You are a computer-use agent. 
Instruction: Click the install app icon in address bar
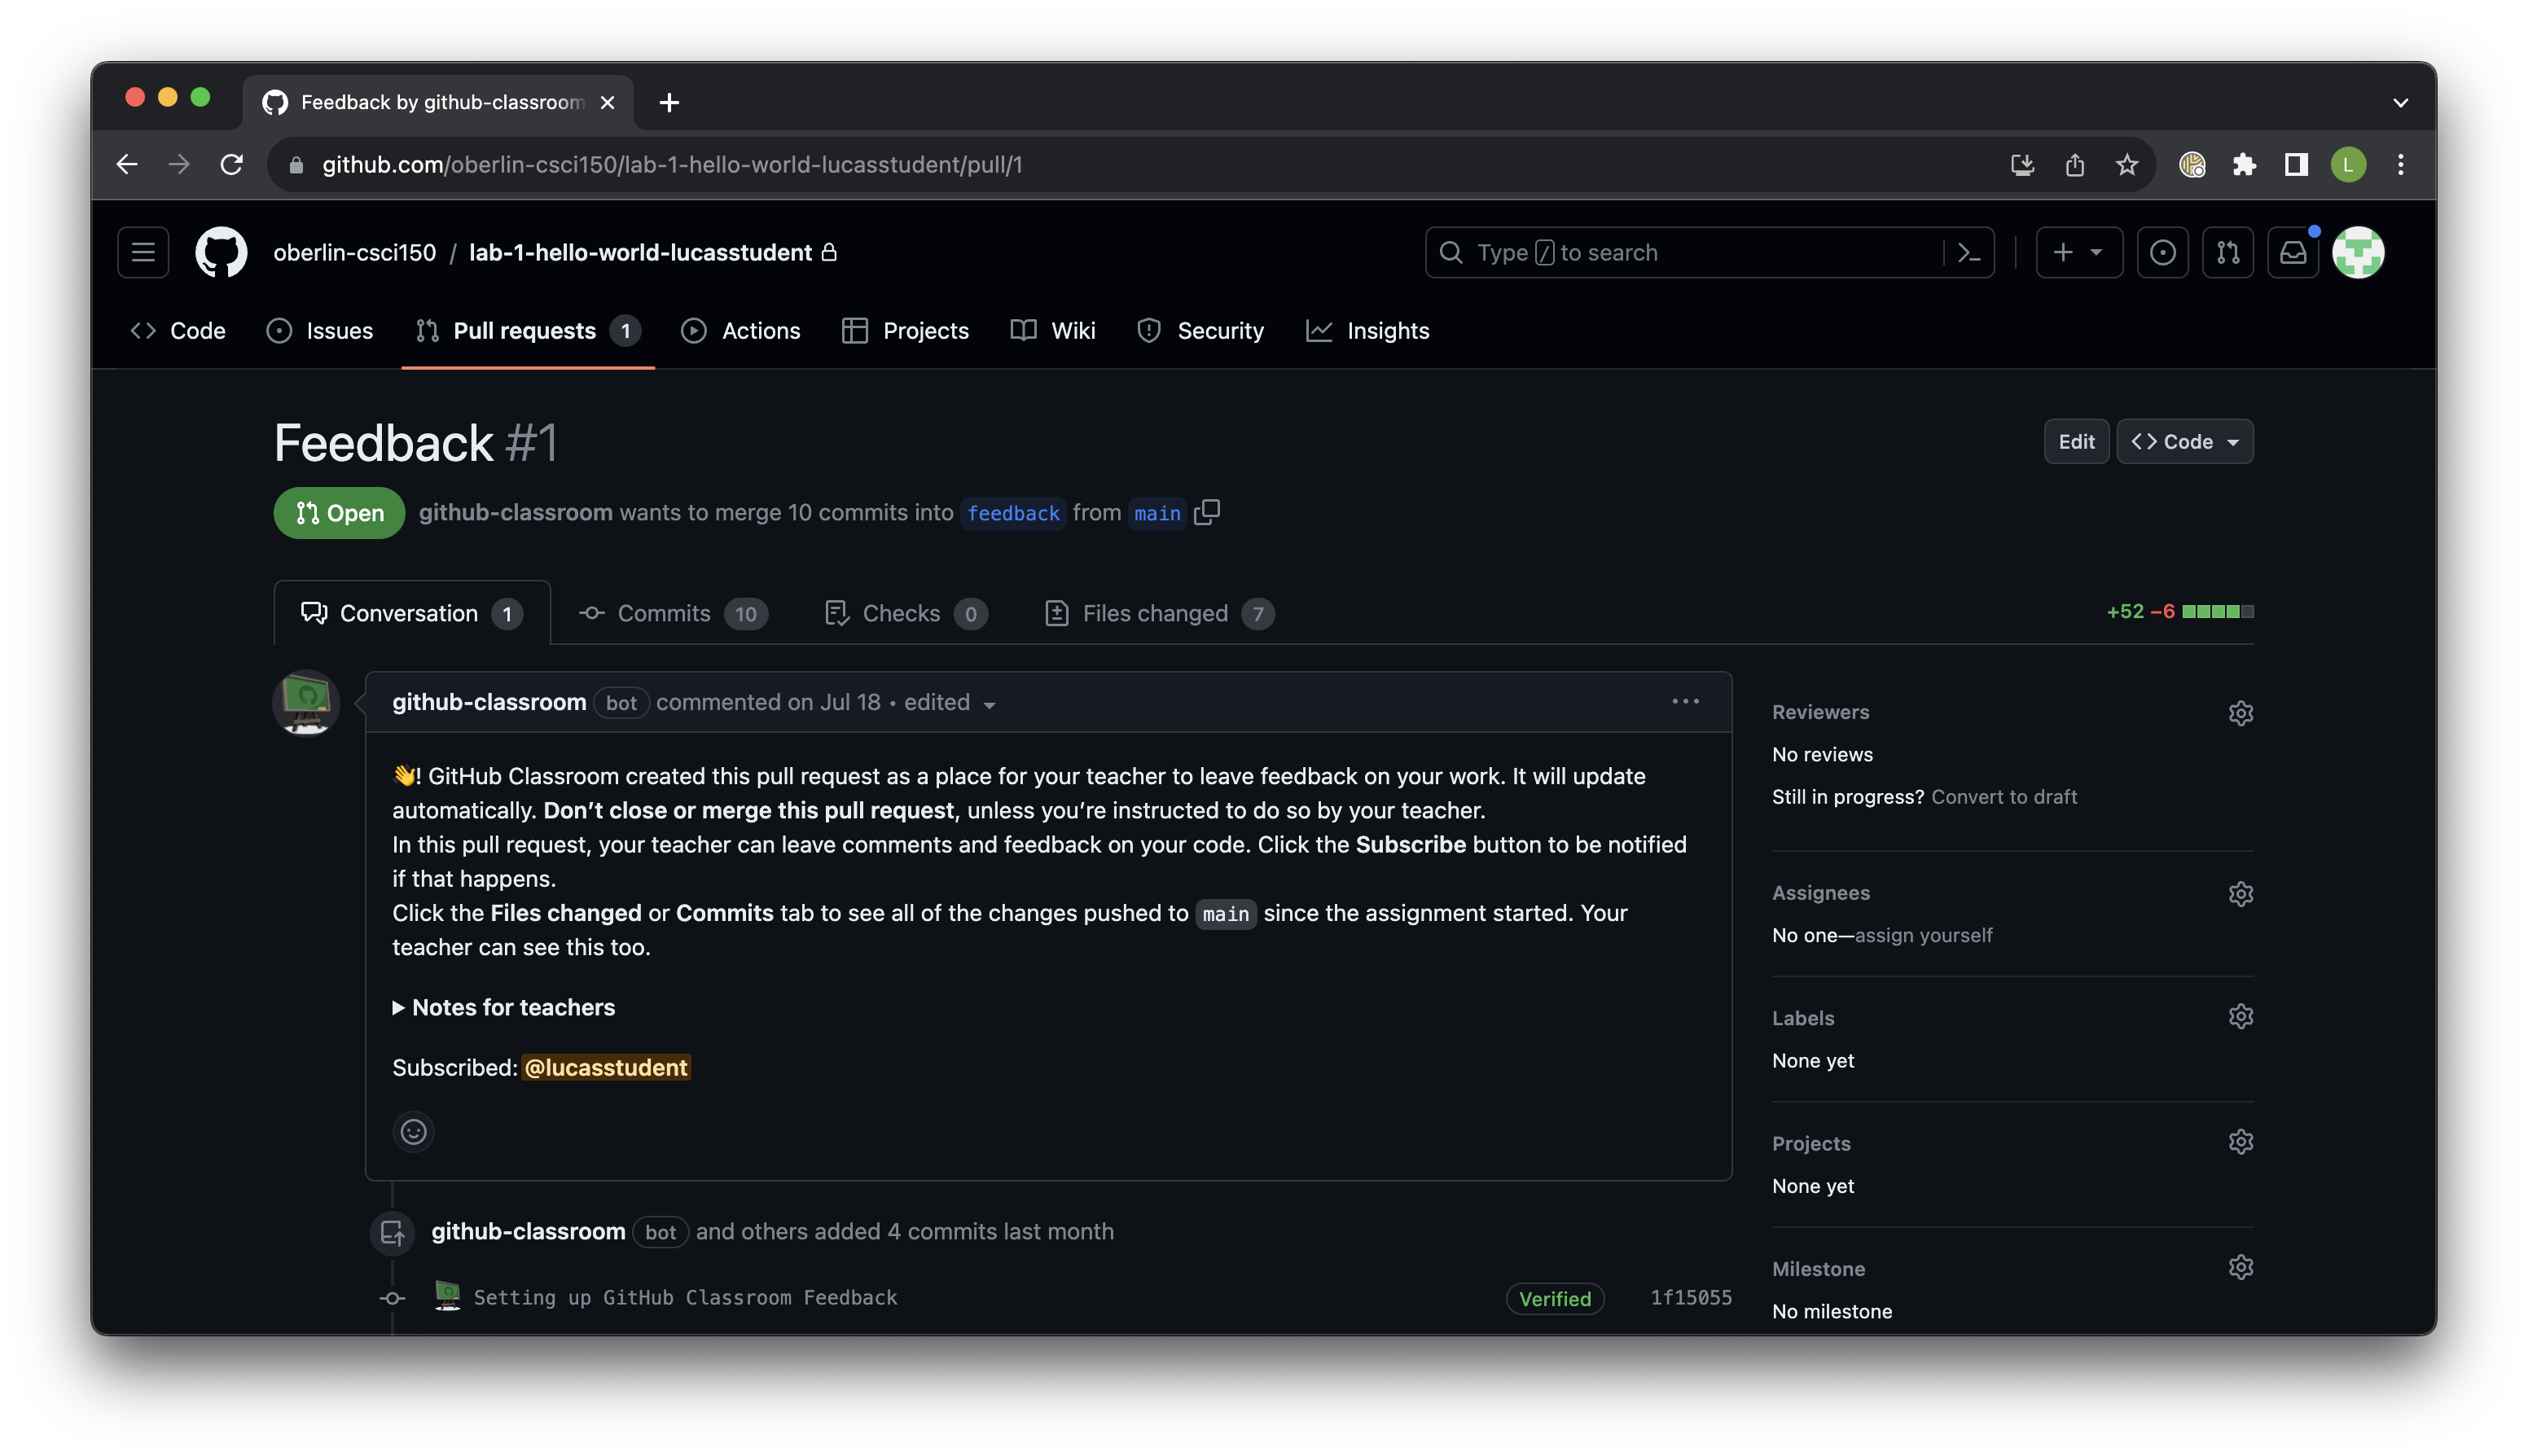tap(2022, 164)
